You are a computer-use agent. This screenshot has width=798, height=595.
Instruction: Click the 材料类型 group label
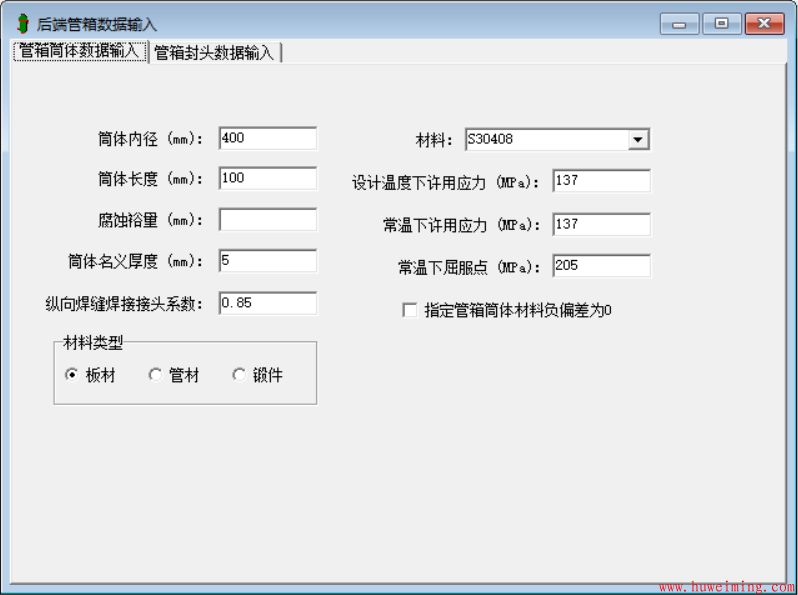pyautogui.click(x=93, y=343)
